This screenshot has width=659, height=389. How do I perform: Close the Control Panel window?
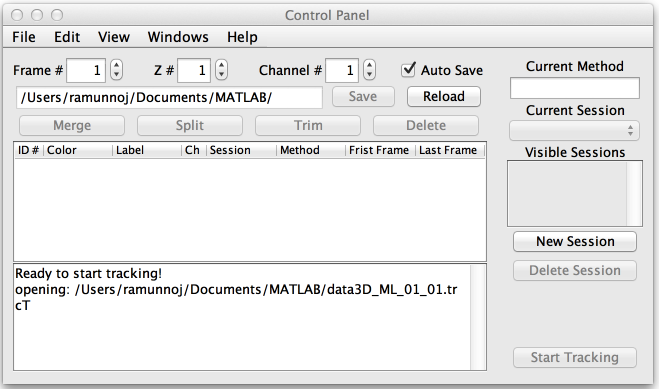pyautogui.click(x=17, y=15)
